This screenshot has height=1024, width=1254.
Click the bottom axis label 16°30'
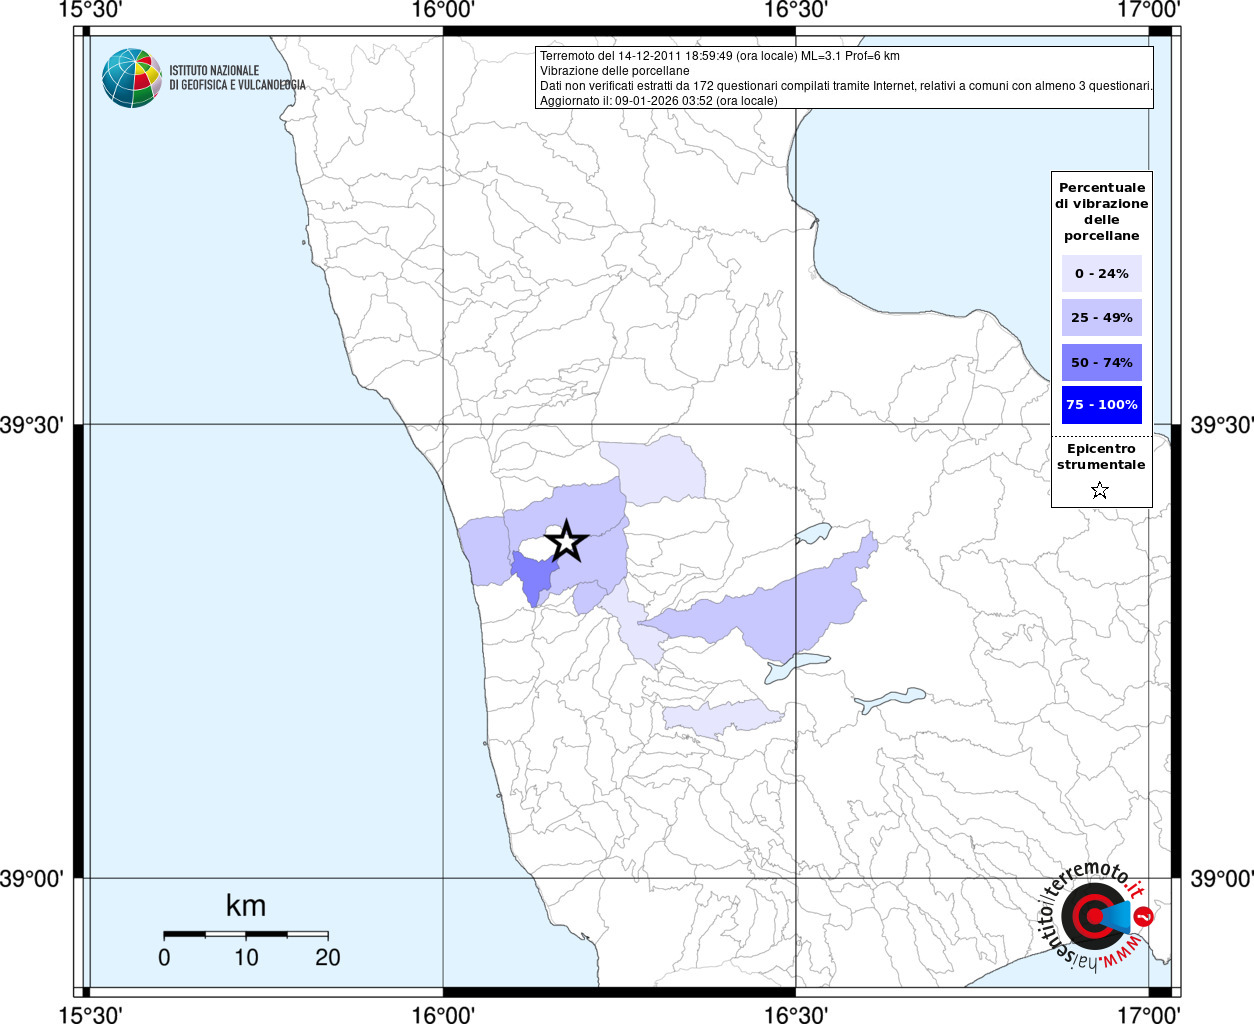point(796,1014)
